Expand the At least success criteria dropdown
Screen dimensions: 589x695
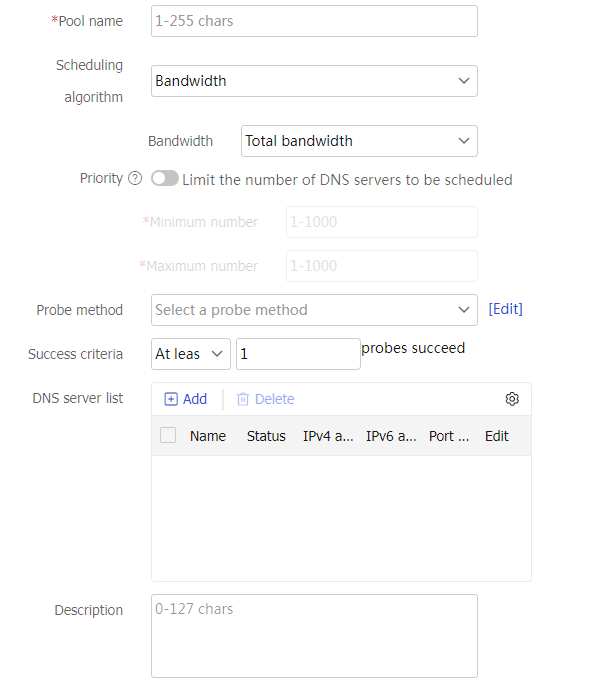(x=191, y=354)
